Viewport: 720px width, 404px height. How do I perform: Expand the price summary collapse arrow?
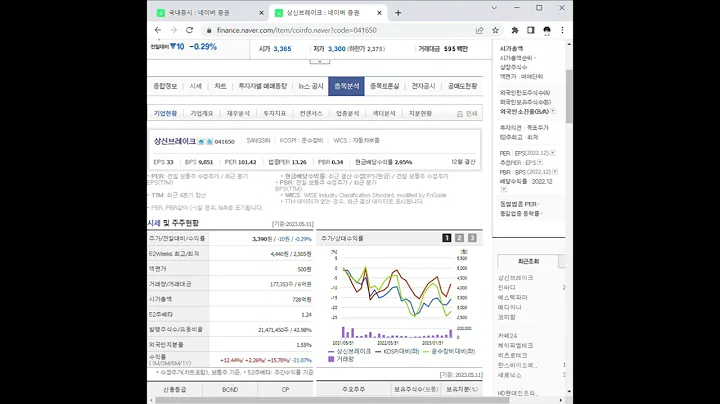320,62
